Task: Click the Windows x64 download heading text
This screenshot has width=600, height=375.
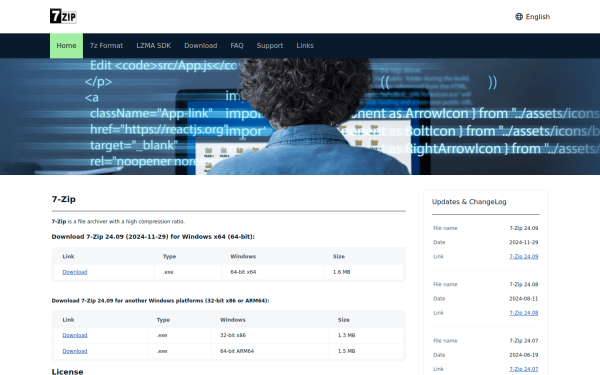Action: pos(153,236)
